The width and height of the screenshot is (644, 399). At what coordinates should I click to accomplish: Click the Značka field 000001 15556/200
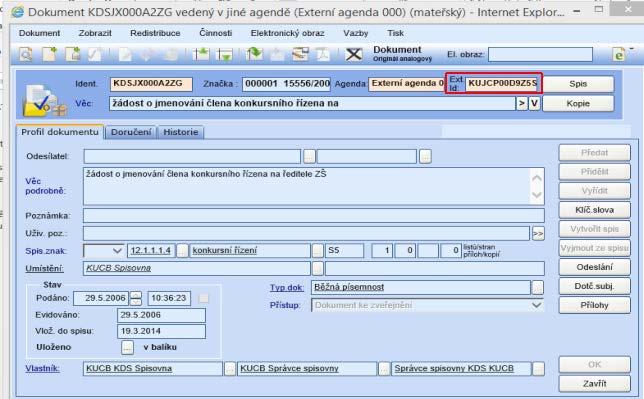coord(286,84)
